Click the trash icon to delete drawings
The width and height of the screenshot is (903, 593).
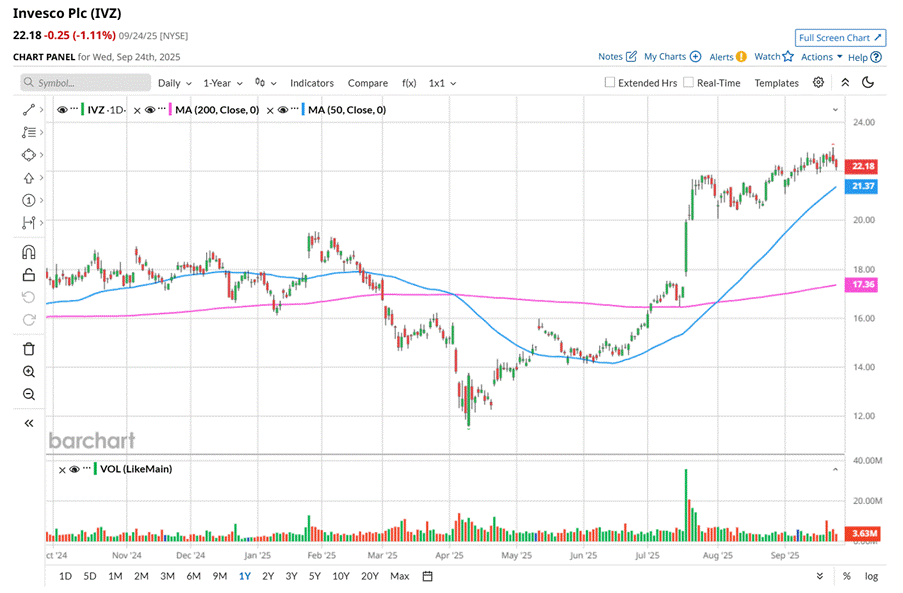28,348
